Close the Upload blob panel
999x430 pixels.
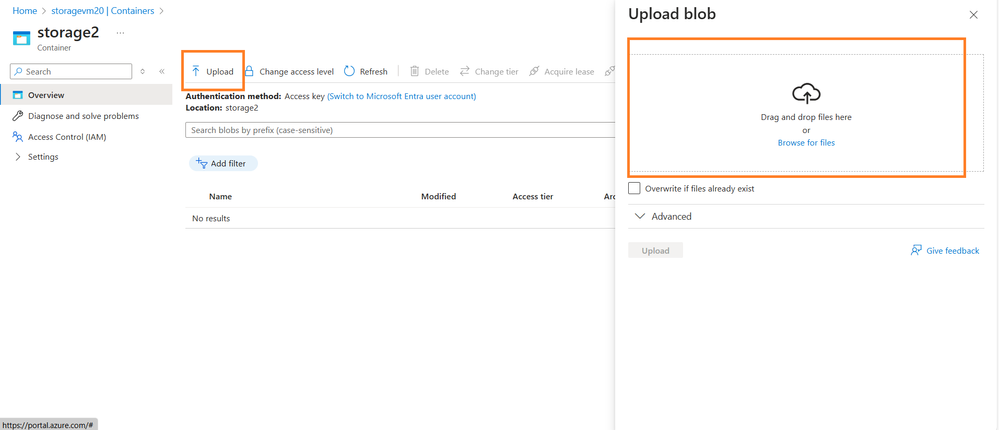974,15
